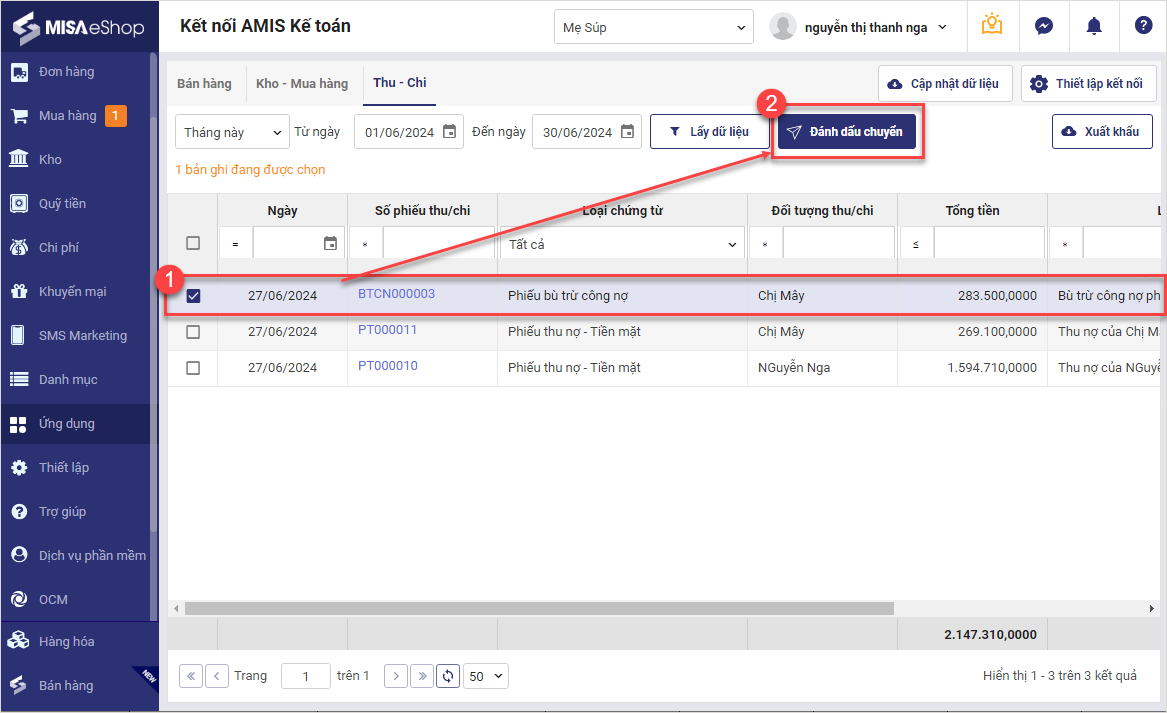Toggle the select-all header checkbox
The width and height of the screenshot is (1167, 713).
pos(193,243)
